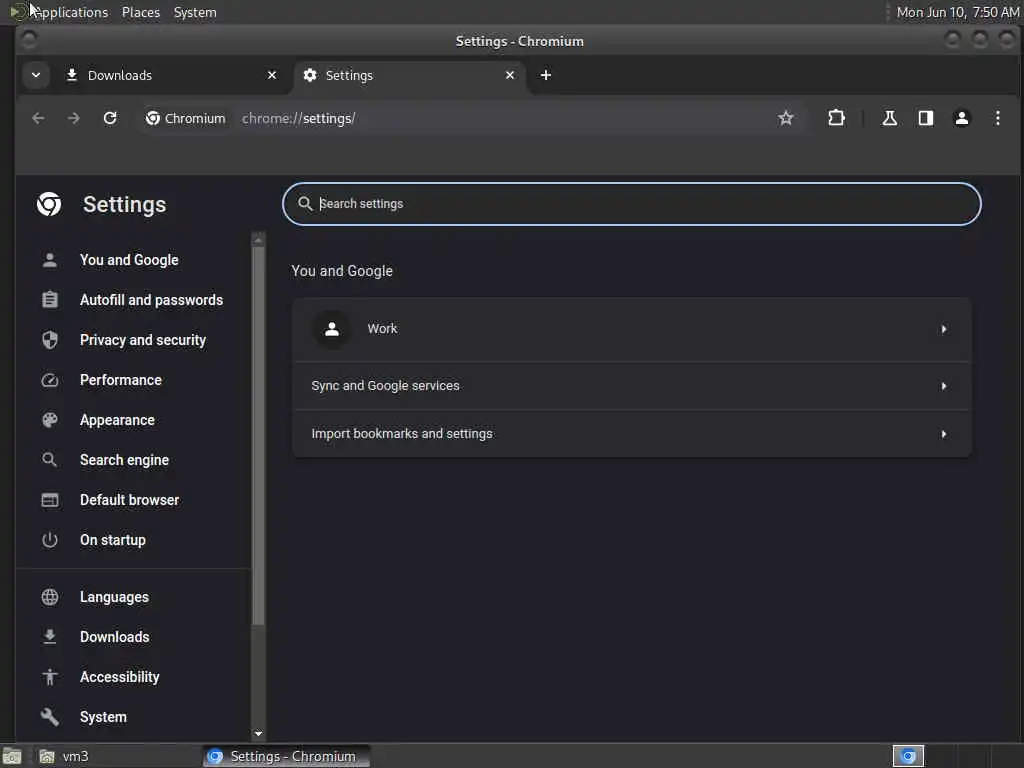This screenshot has width=1024, height=768.
Task: Close the Settings tab
Action: point(510,75)
